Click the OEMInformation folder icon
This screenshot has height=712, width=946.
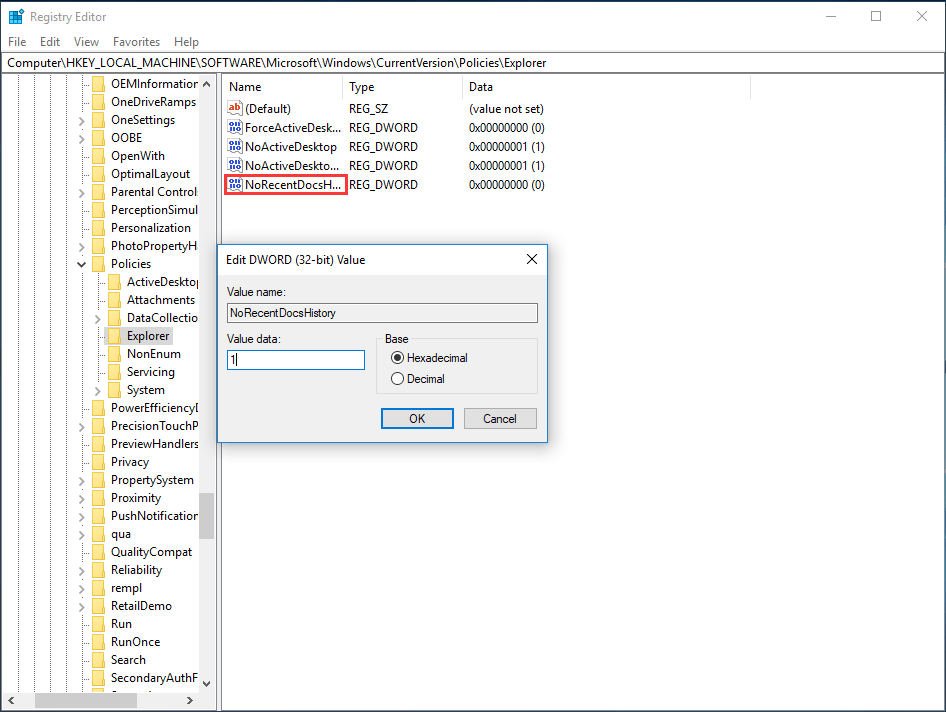98,84
